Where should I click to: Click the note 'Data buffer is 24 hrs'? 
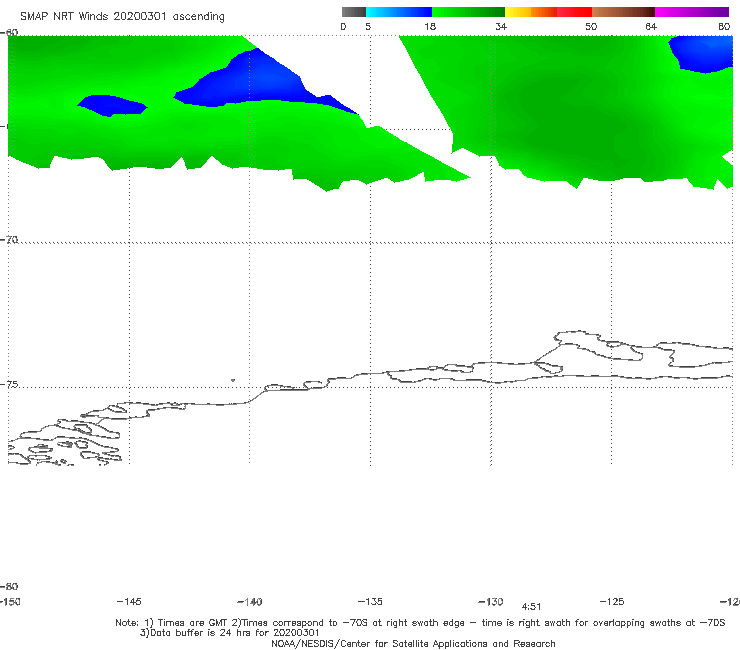[202, 633]
